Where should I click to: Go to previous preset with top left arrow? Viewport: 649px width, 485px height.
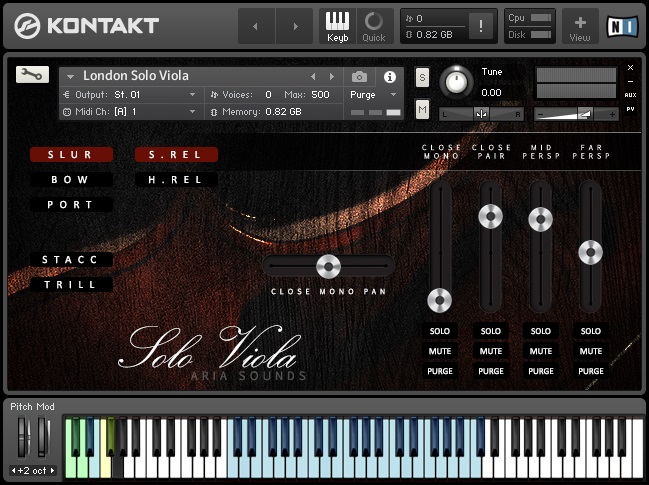point(256,26)
